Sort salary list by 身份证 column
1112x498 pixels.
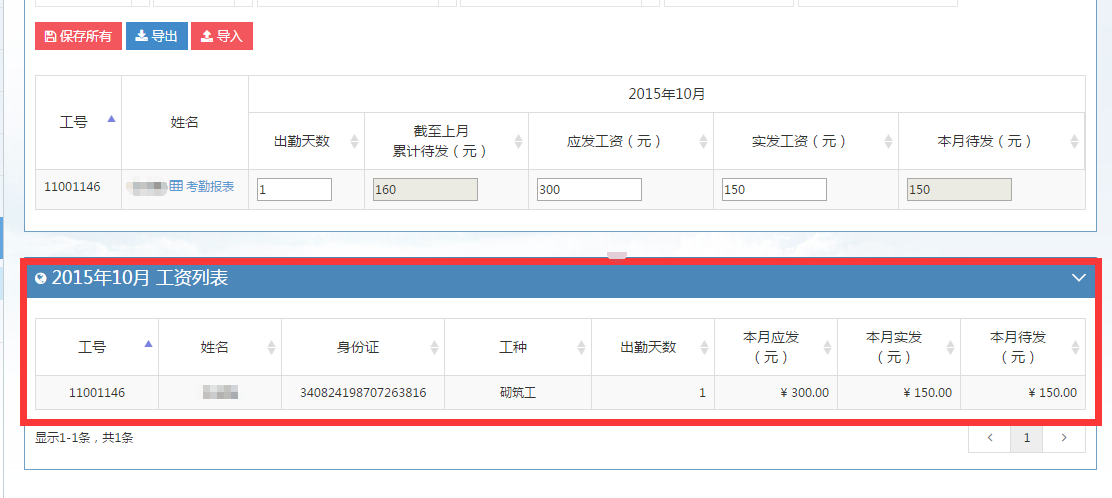pos(434,347)
